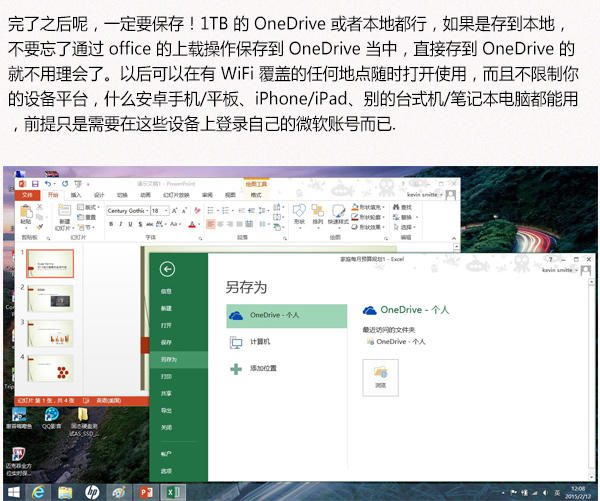The image size is (600, 501).
Task: Switch to Excel via its taskbar icon
Action: coord(173,492)
